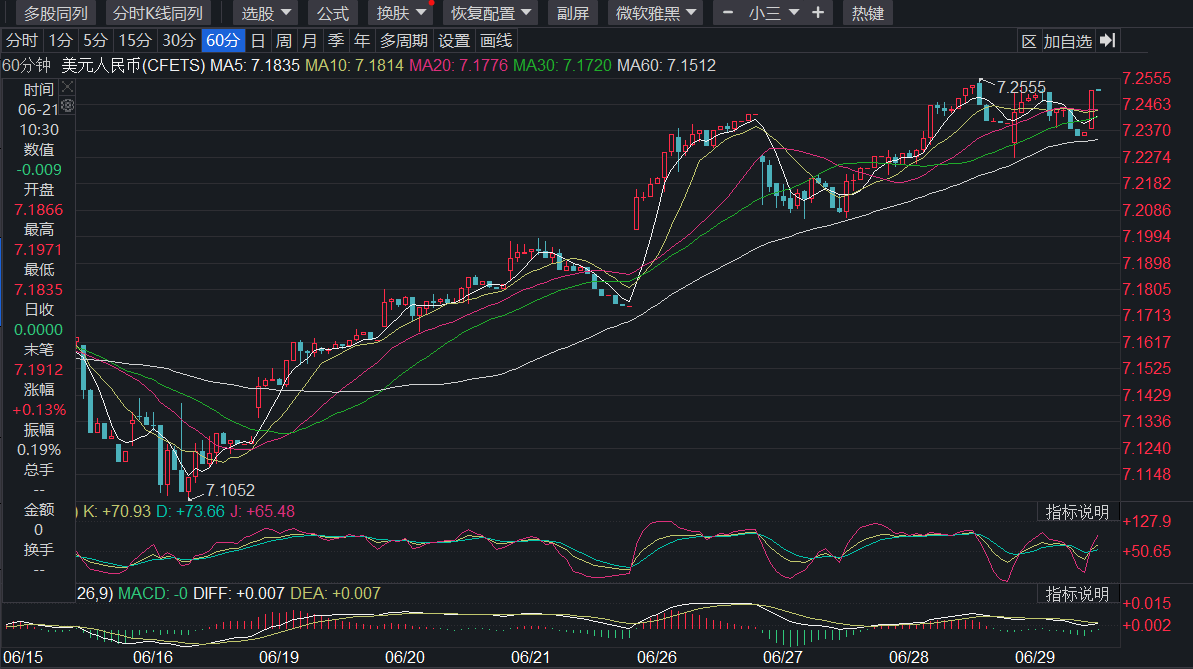Click the collapse-to-right arrow icon
The width and height of the screenshot is (1193, 669).
click(x=1108, y=41)
